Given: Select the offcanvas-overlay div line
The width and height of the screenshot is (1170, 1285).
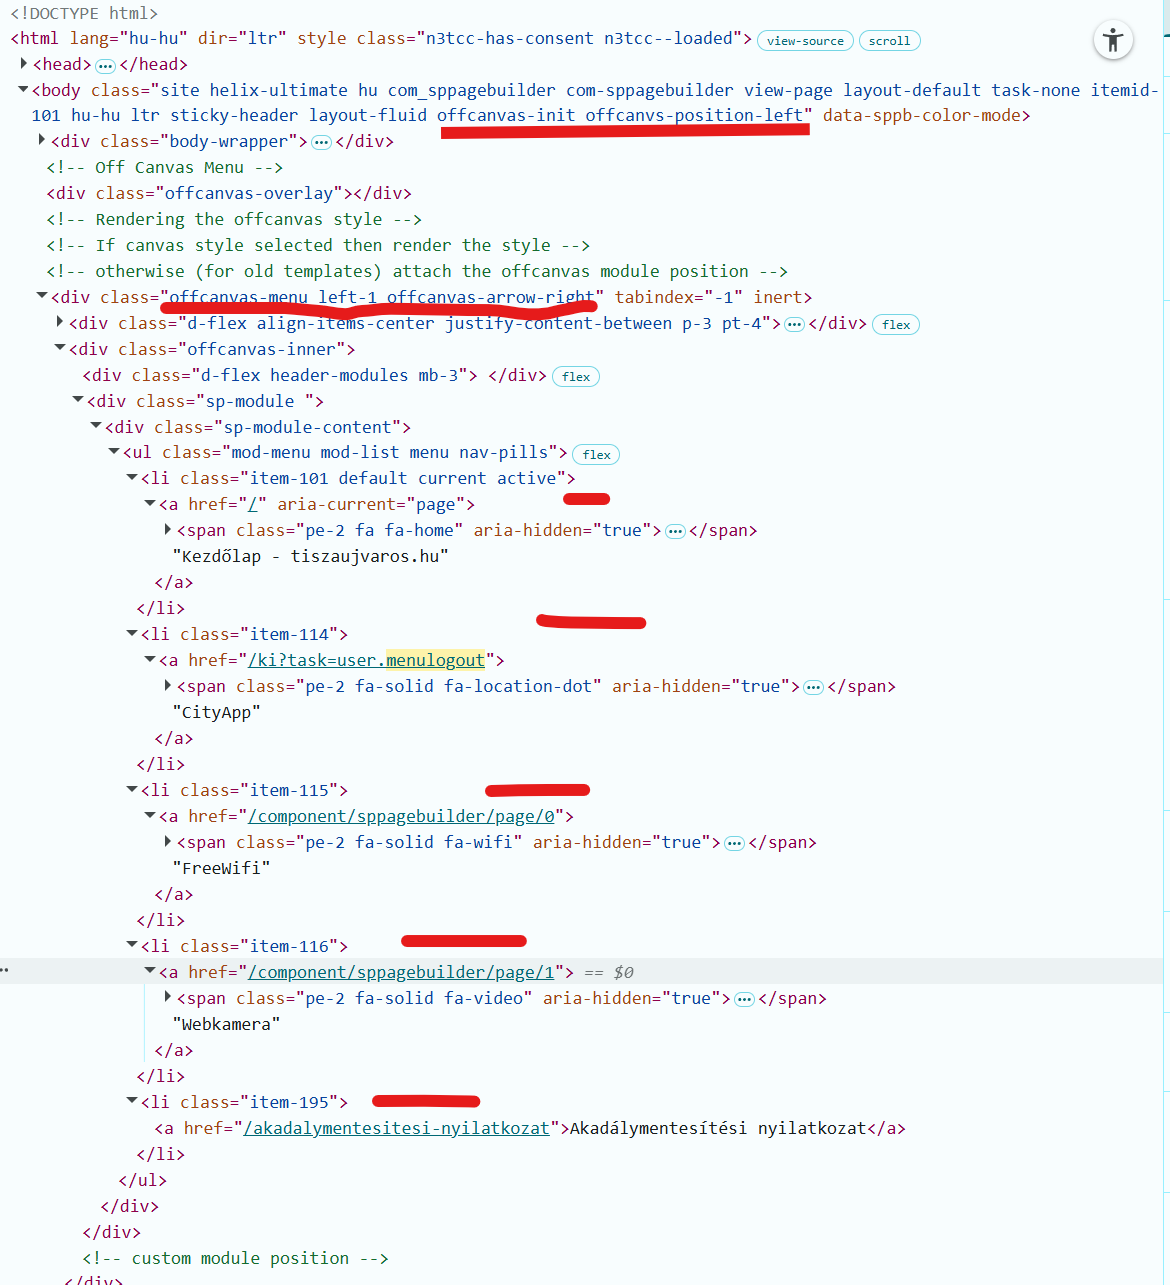Looking at the screenshot, I should 229,193.
